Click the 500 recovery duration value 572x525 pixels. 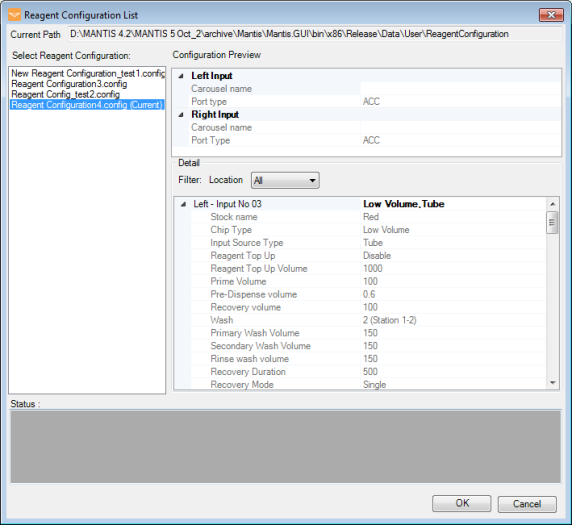[370, 372]
